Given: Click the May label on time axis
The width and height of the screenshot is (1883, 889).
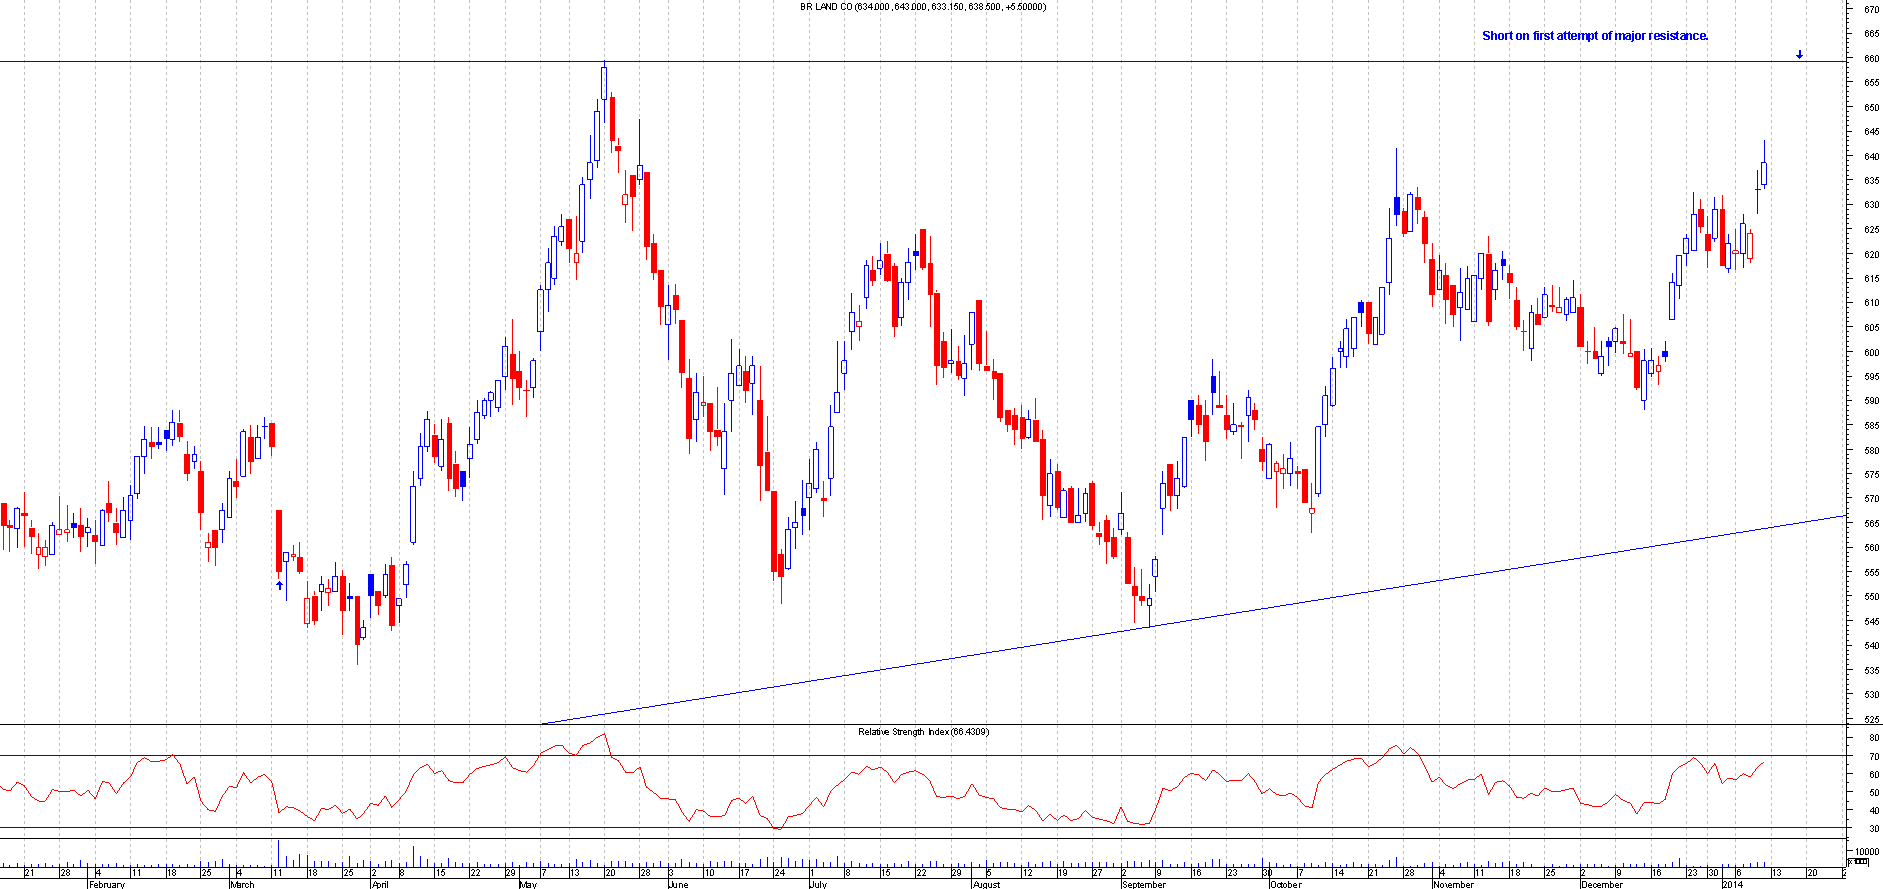Looking at the screenshot, I should coord(528,884).
